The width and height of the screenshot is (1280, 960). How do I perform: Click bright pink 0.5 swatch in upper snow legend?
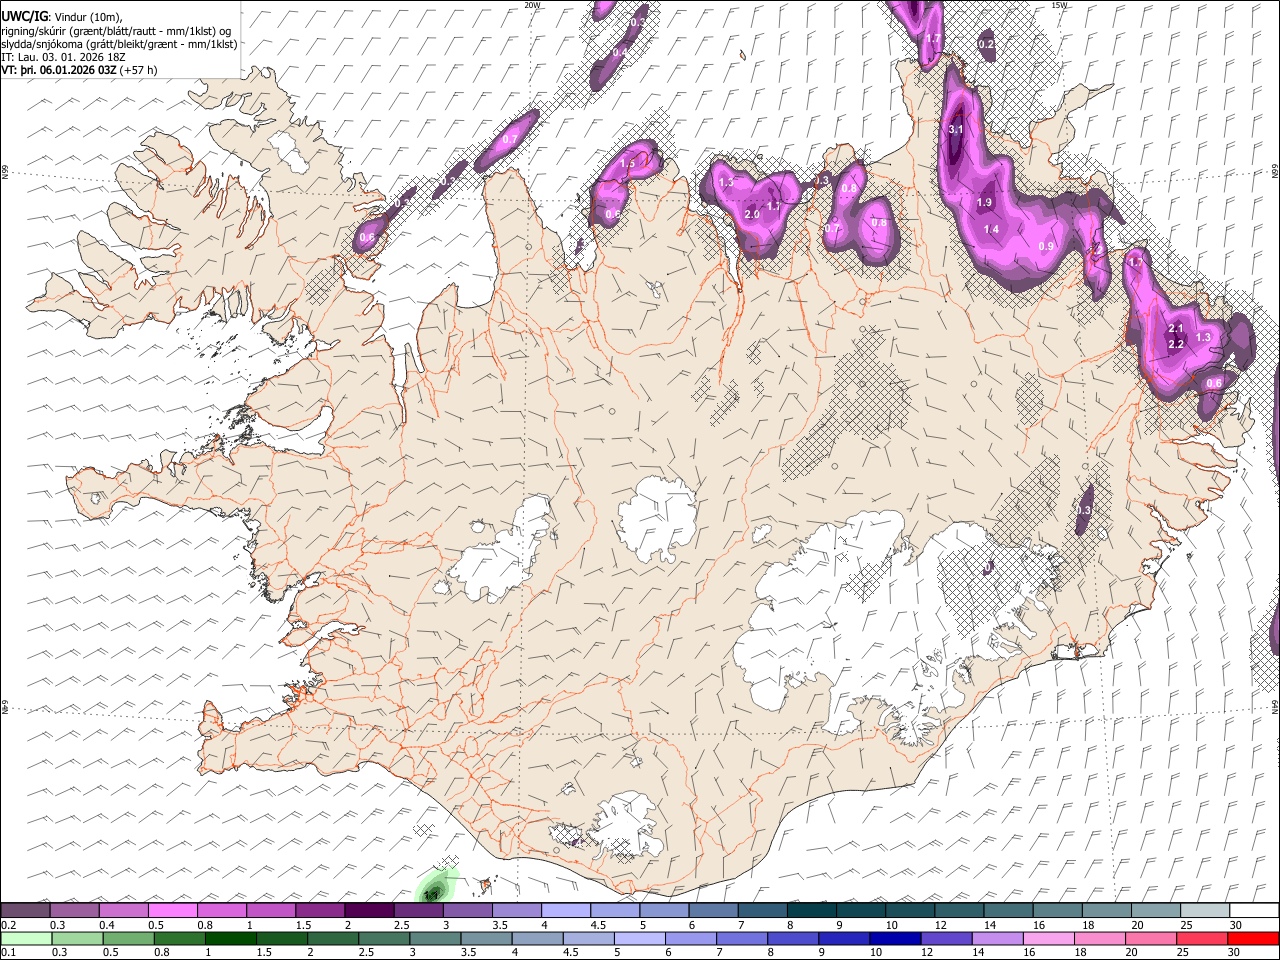click(172, 911)
